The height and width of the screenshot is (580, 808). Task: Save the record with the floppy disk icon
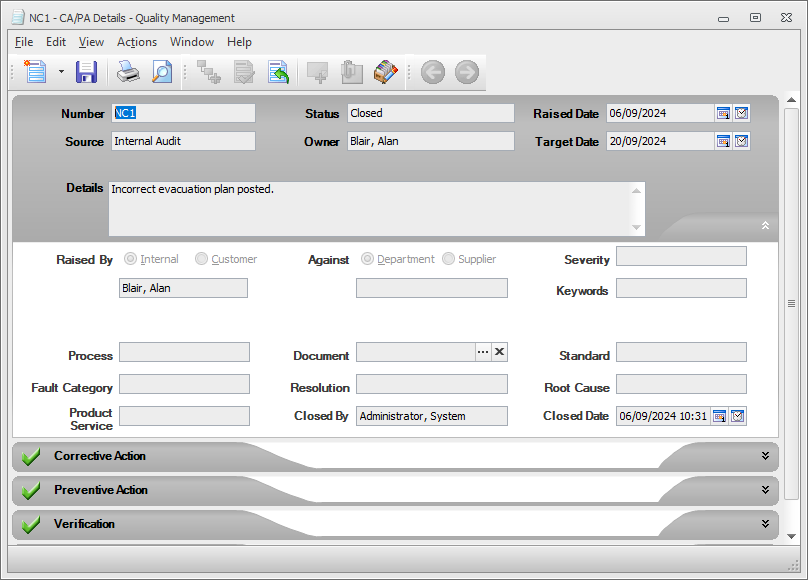[87, 72]
